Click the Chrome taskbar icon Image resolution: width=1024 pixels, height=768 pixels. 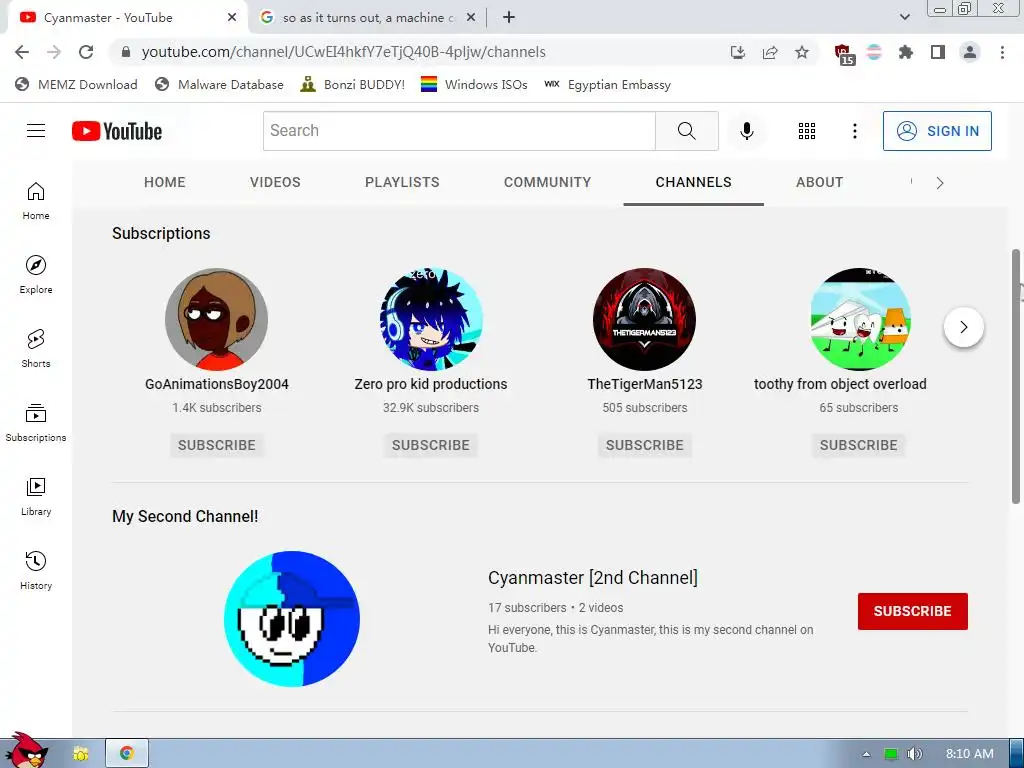pos(127,754)
